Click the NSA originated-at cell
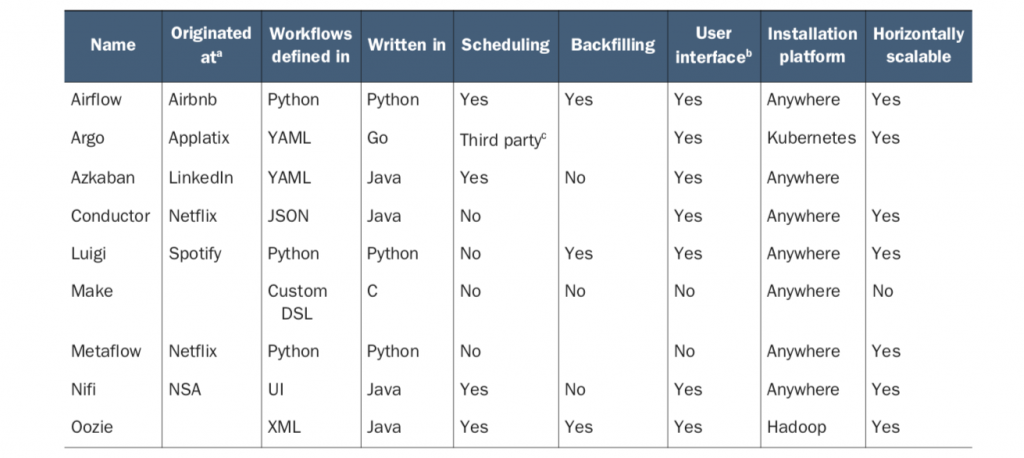The height and width of the screenshot is (458, 1024). pyautogui.click(x=185, y=389)
